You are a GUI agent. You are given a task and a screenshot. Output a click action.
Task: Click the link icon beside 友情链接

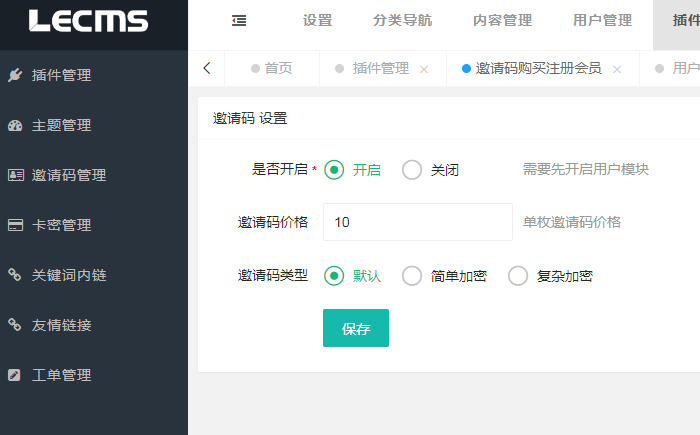(14, 325)
